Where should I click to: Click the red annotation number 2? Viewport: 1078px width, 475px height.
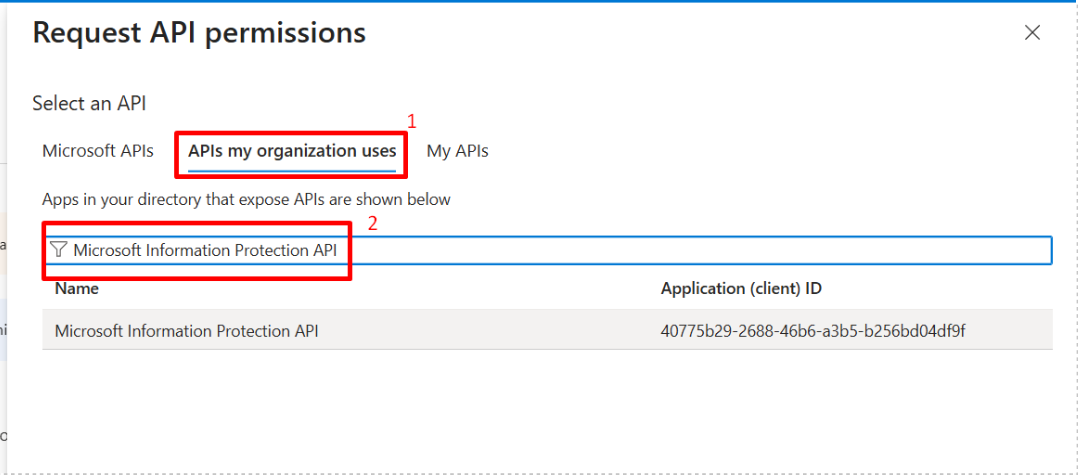click(x=373, y=224)
